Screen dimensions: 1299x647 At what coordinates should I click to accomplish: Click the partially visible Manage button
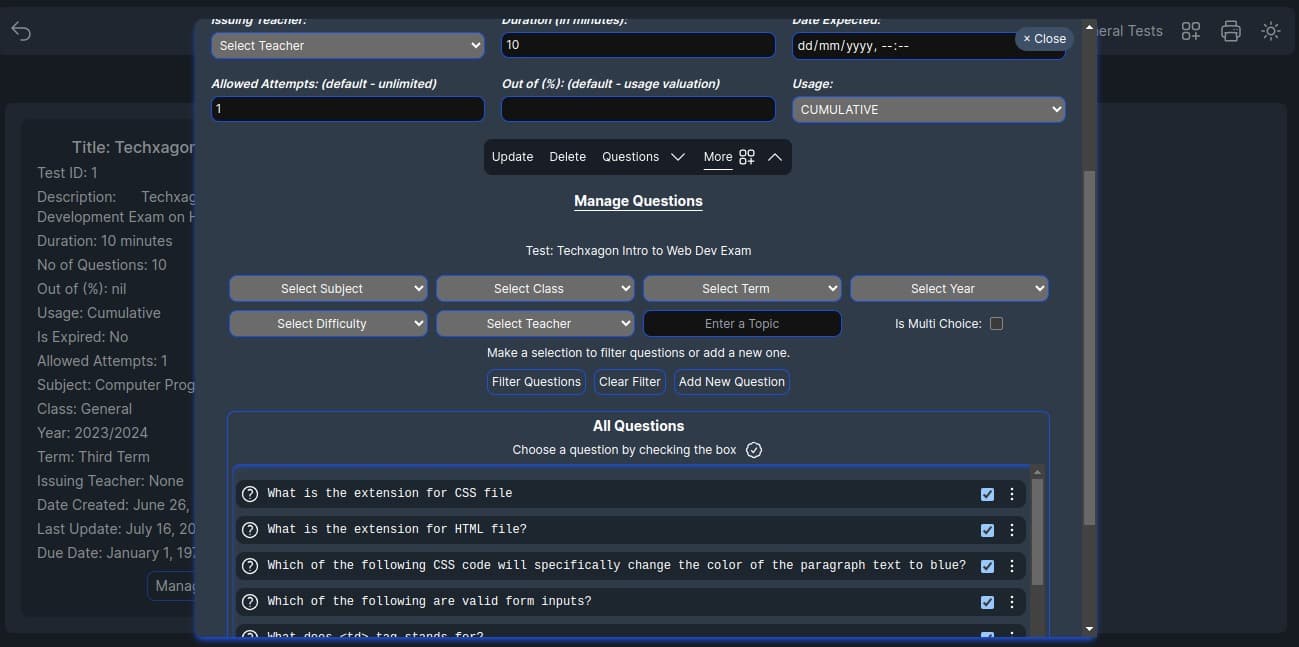pyautogui.click(x=172, y=586)
